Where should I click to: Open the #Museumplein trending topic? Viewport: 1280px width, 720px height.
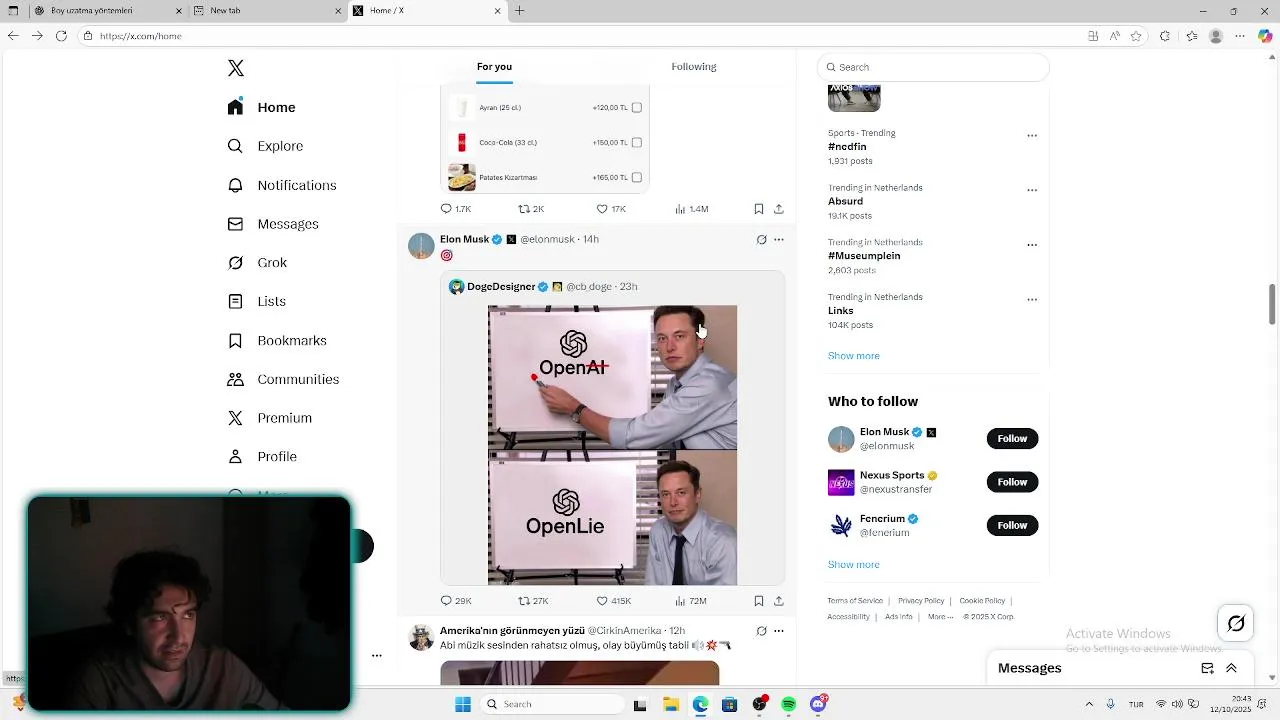coord(864,256)
